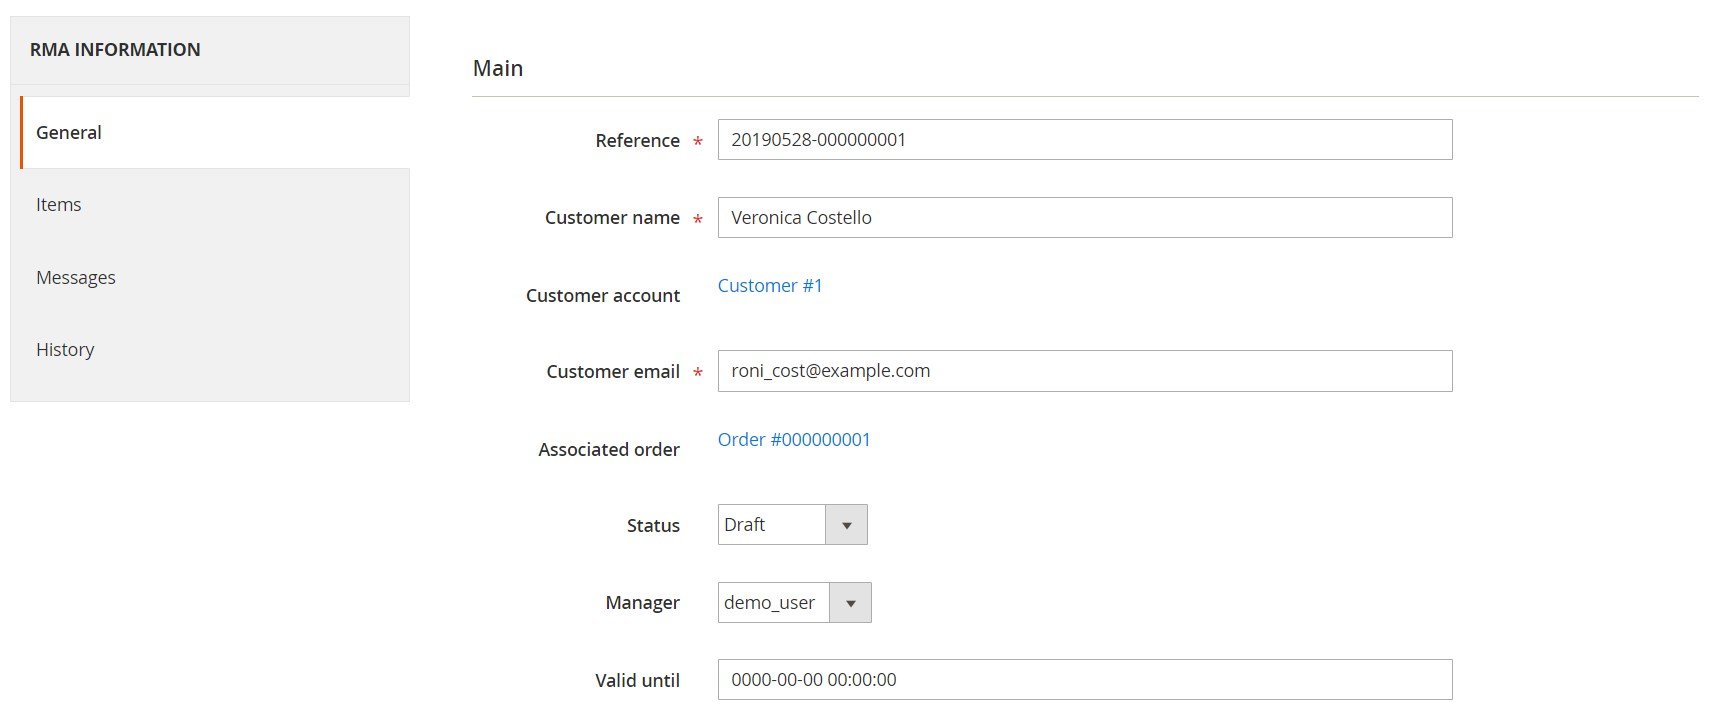Click the Customer name label
Viewport: 1709px width, 715px height.
(612, 218)
